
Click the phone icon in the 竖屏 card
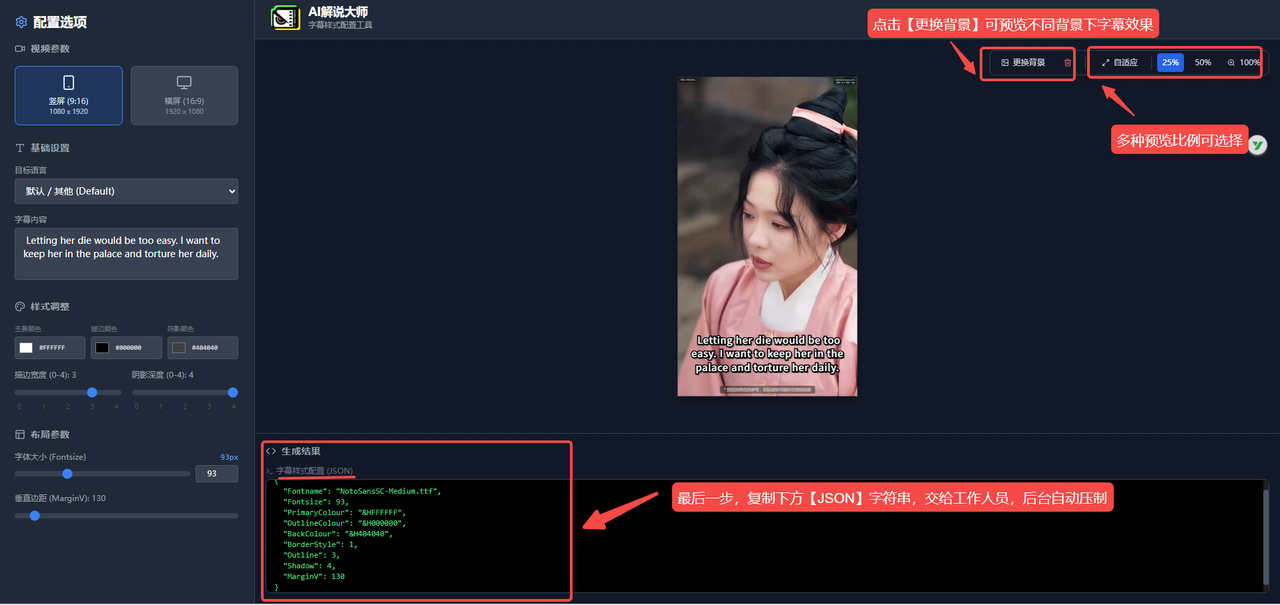pyautogui.click(x=69, y=83)
